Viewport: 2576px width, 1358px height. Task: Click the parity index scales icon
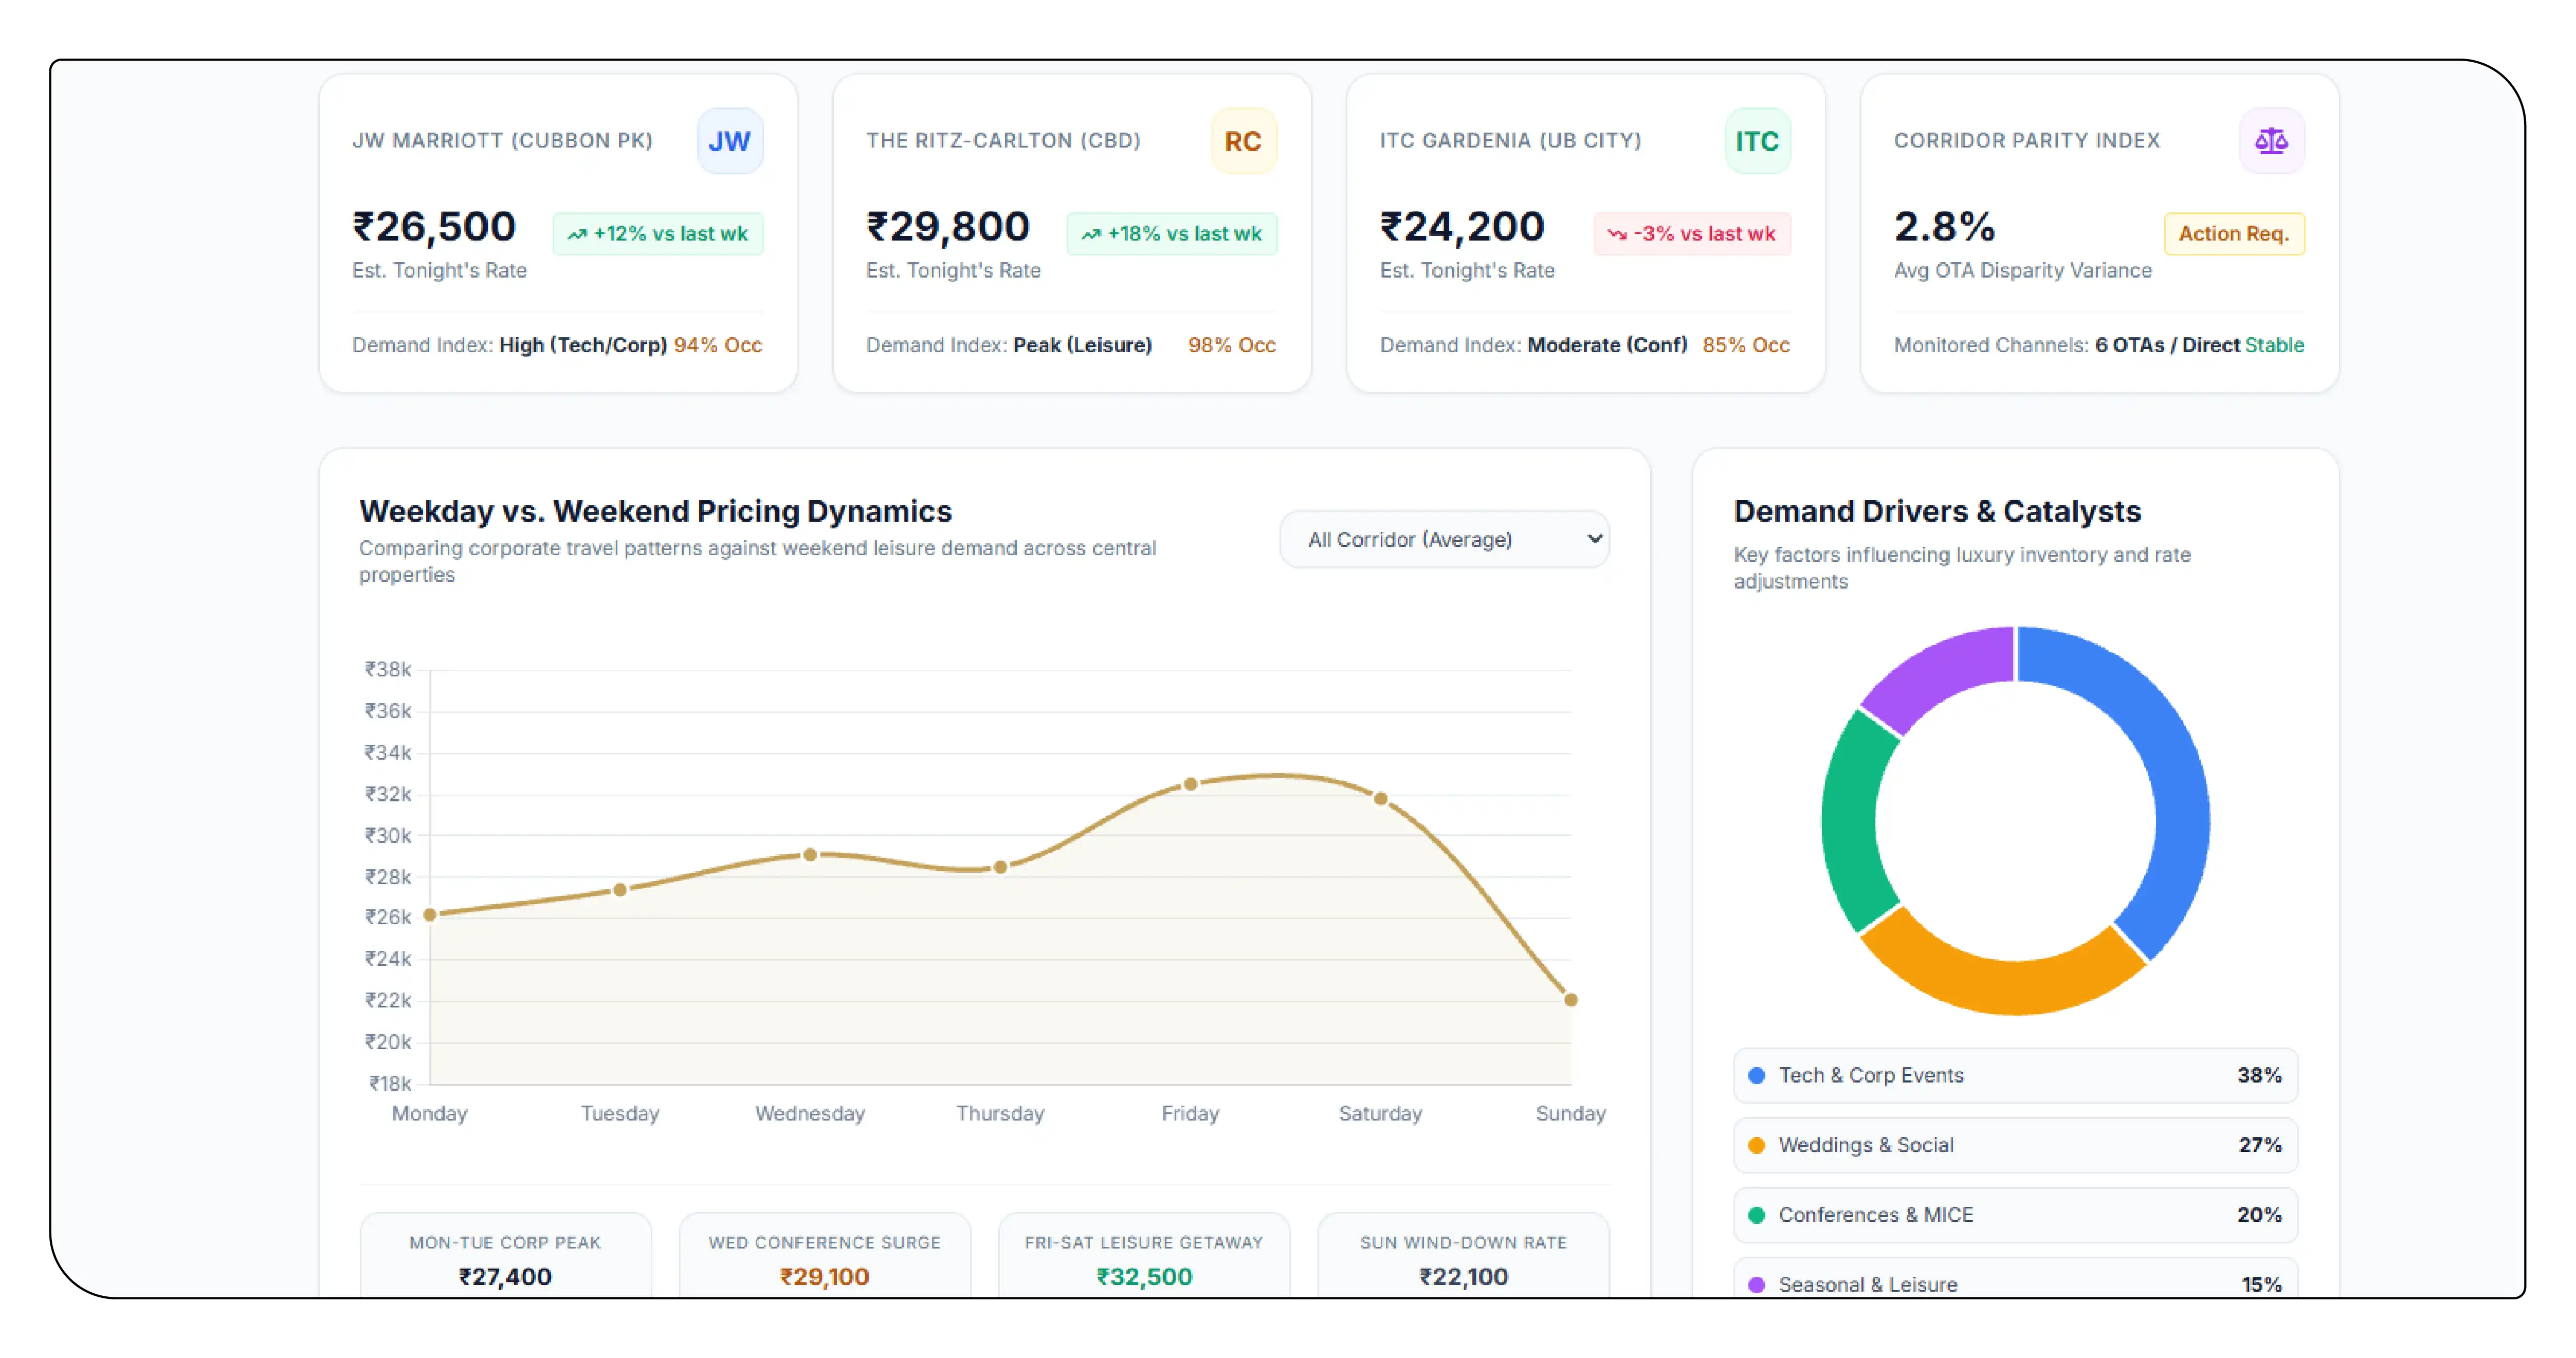pyautogui.click(x=2271, y=141)
